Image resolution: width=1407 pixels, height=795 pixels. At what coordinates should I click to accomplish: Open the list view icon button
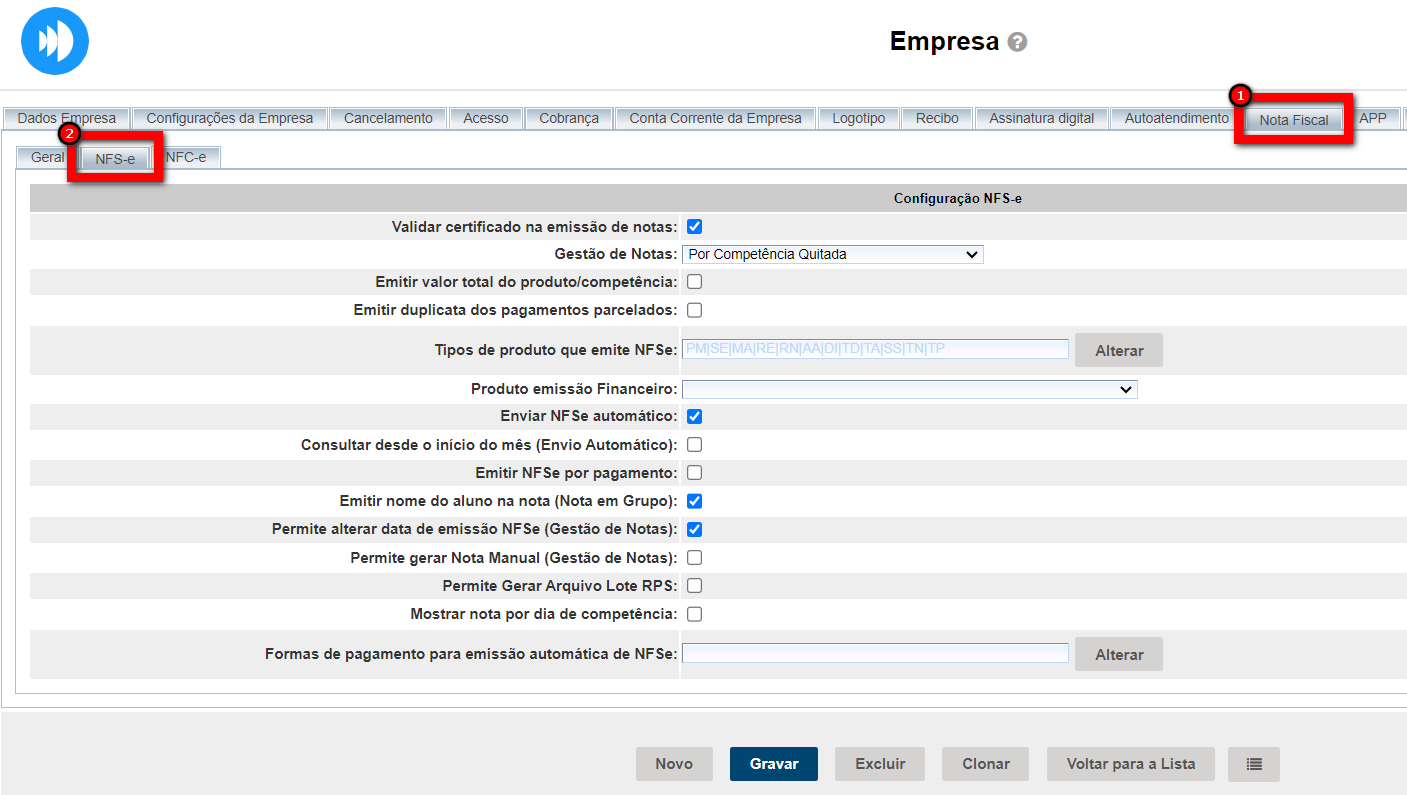(1254, 764)
